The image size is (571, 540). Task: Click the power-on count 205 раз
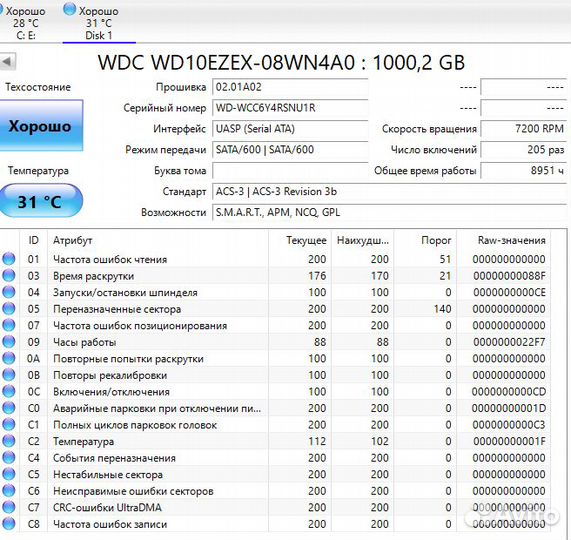point(523,150)
